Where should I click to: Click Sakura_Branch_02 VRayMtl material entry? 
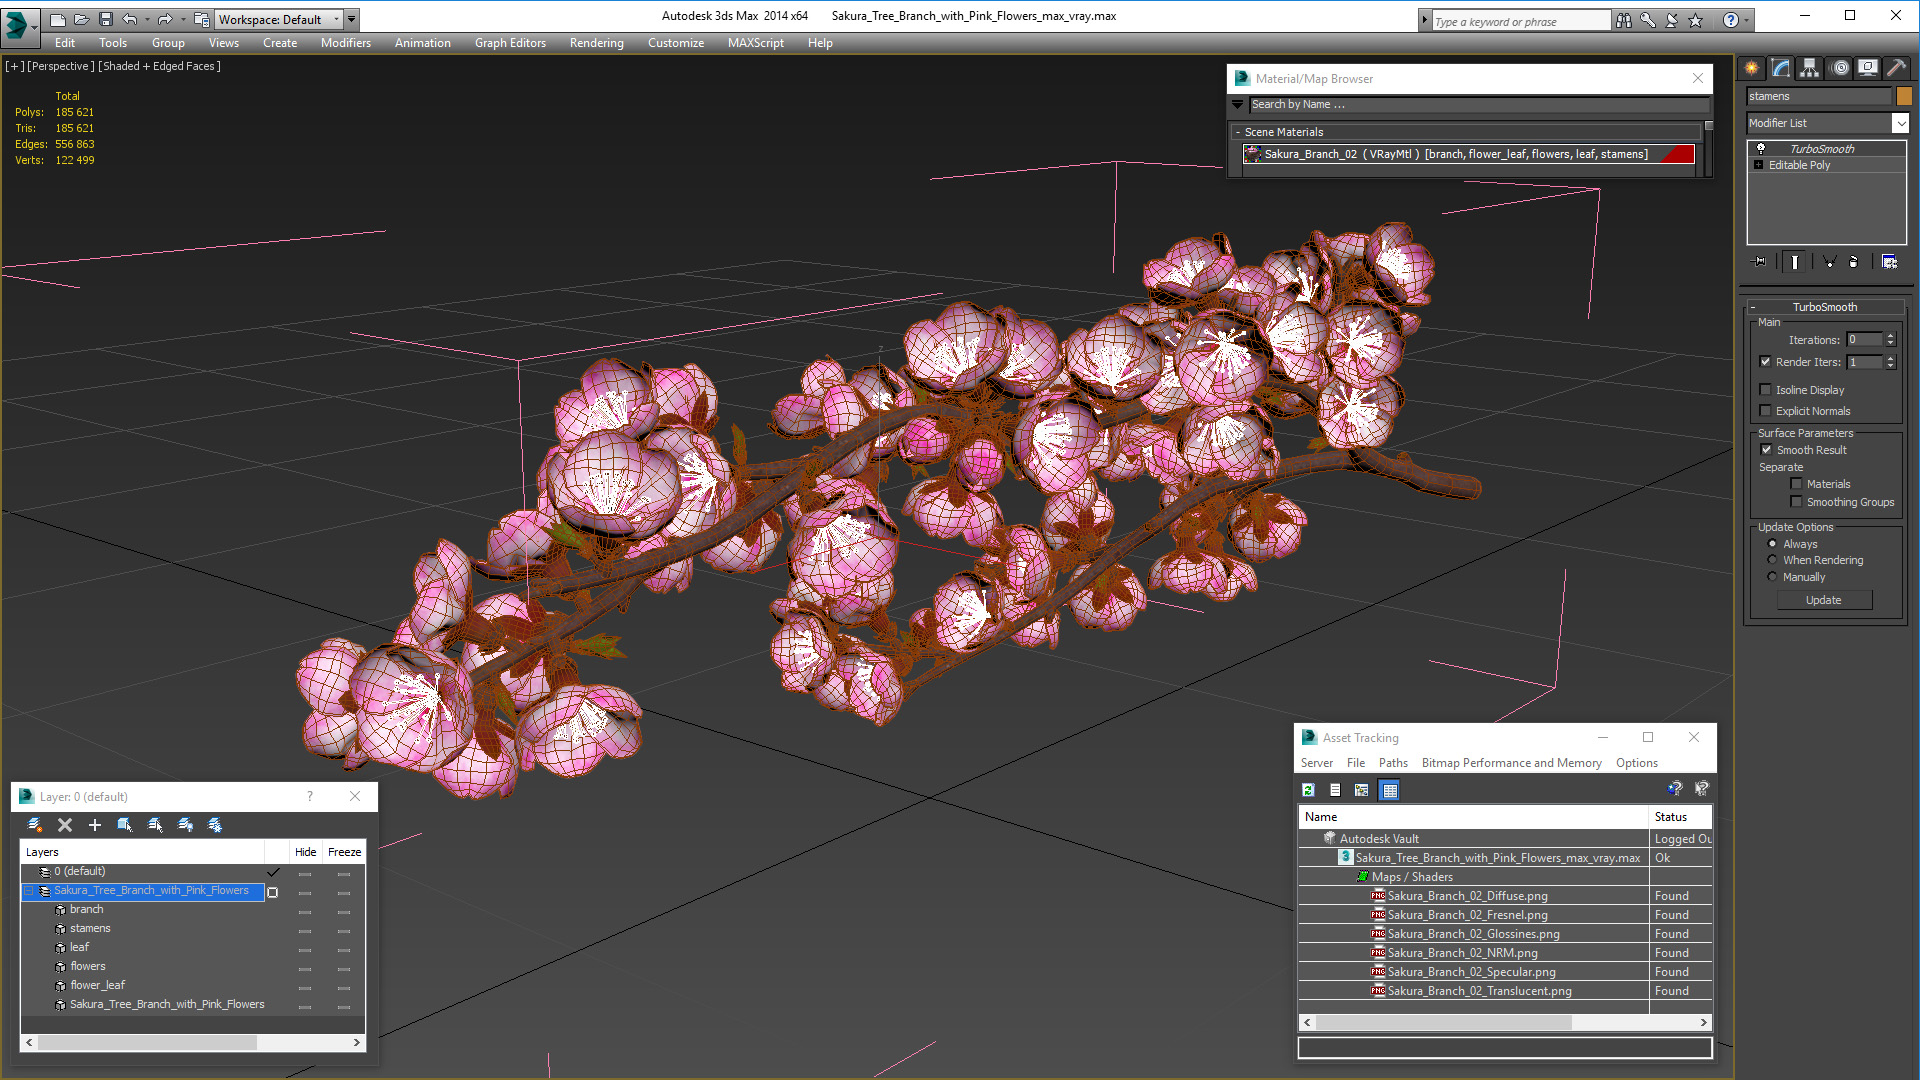1468,154
